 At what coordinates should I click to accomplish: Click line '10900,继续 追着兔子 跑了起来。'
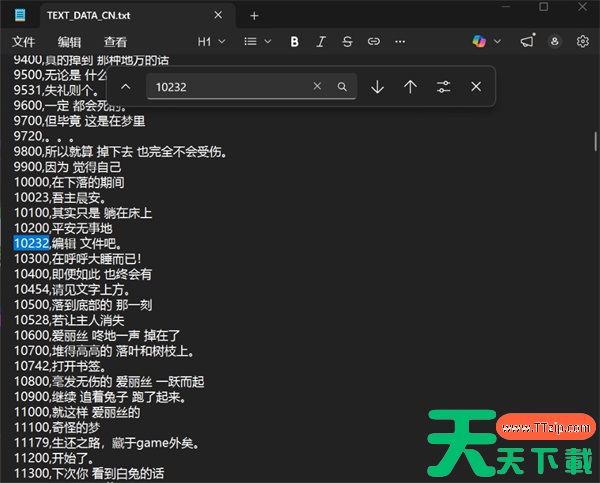point(100,397)
